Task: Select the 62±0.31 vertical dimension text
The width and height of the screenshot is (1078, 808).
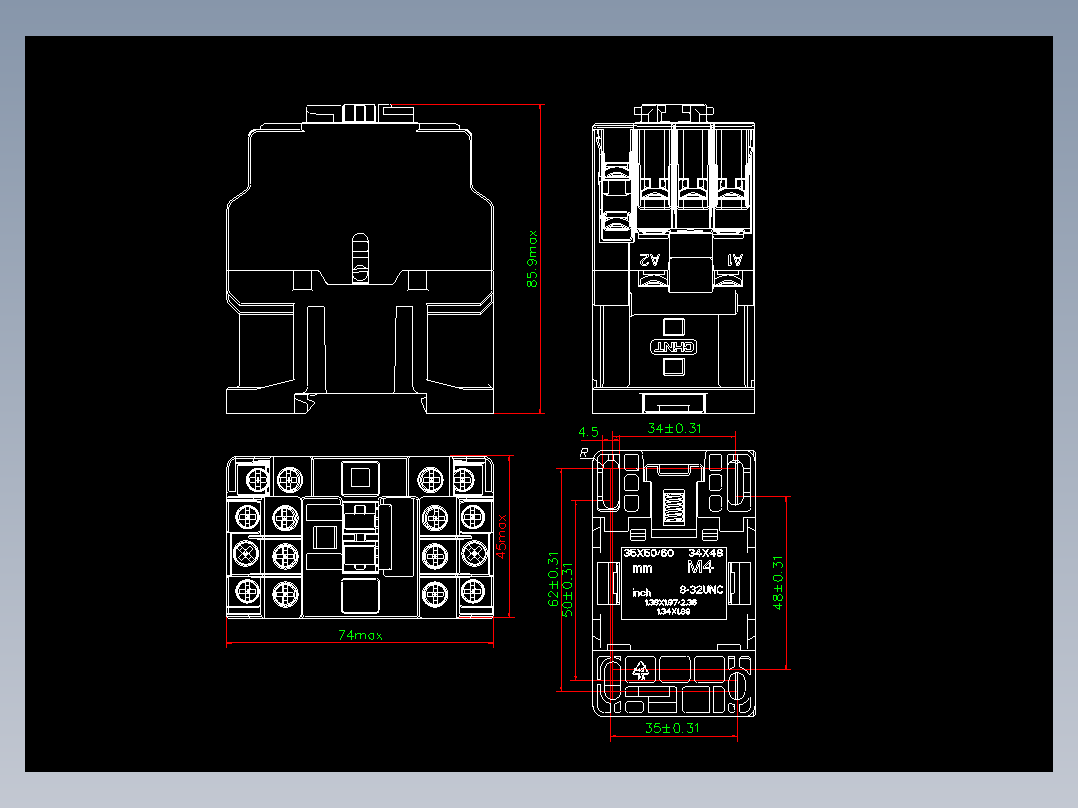Action: 553,579
